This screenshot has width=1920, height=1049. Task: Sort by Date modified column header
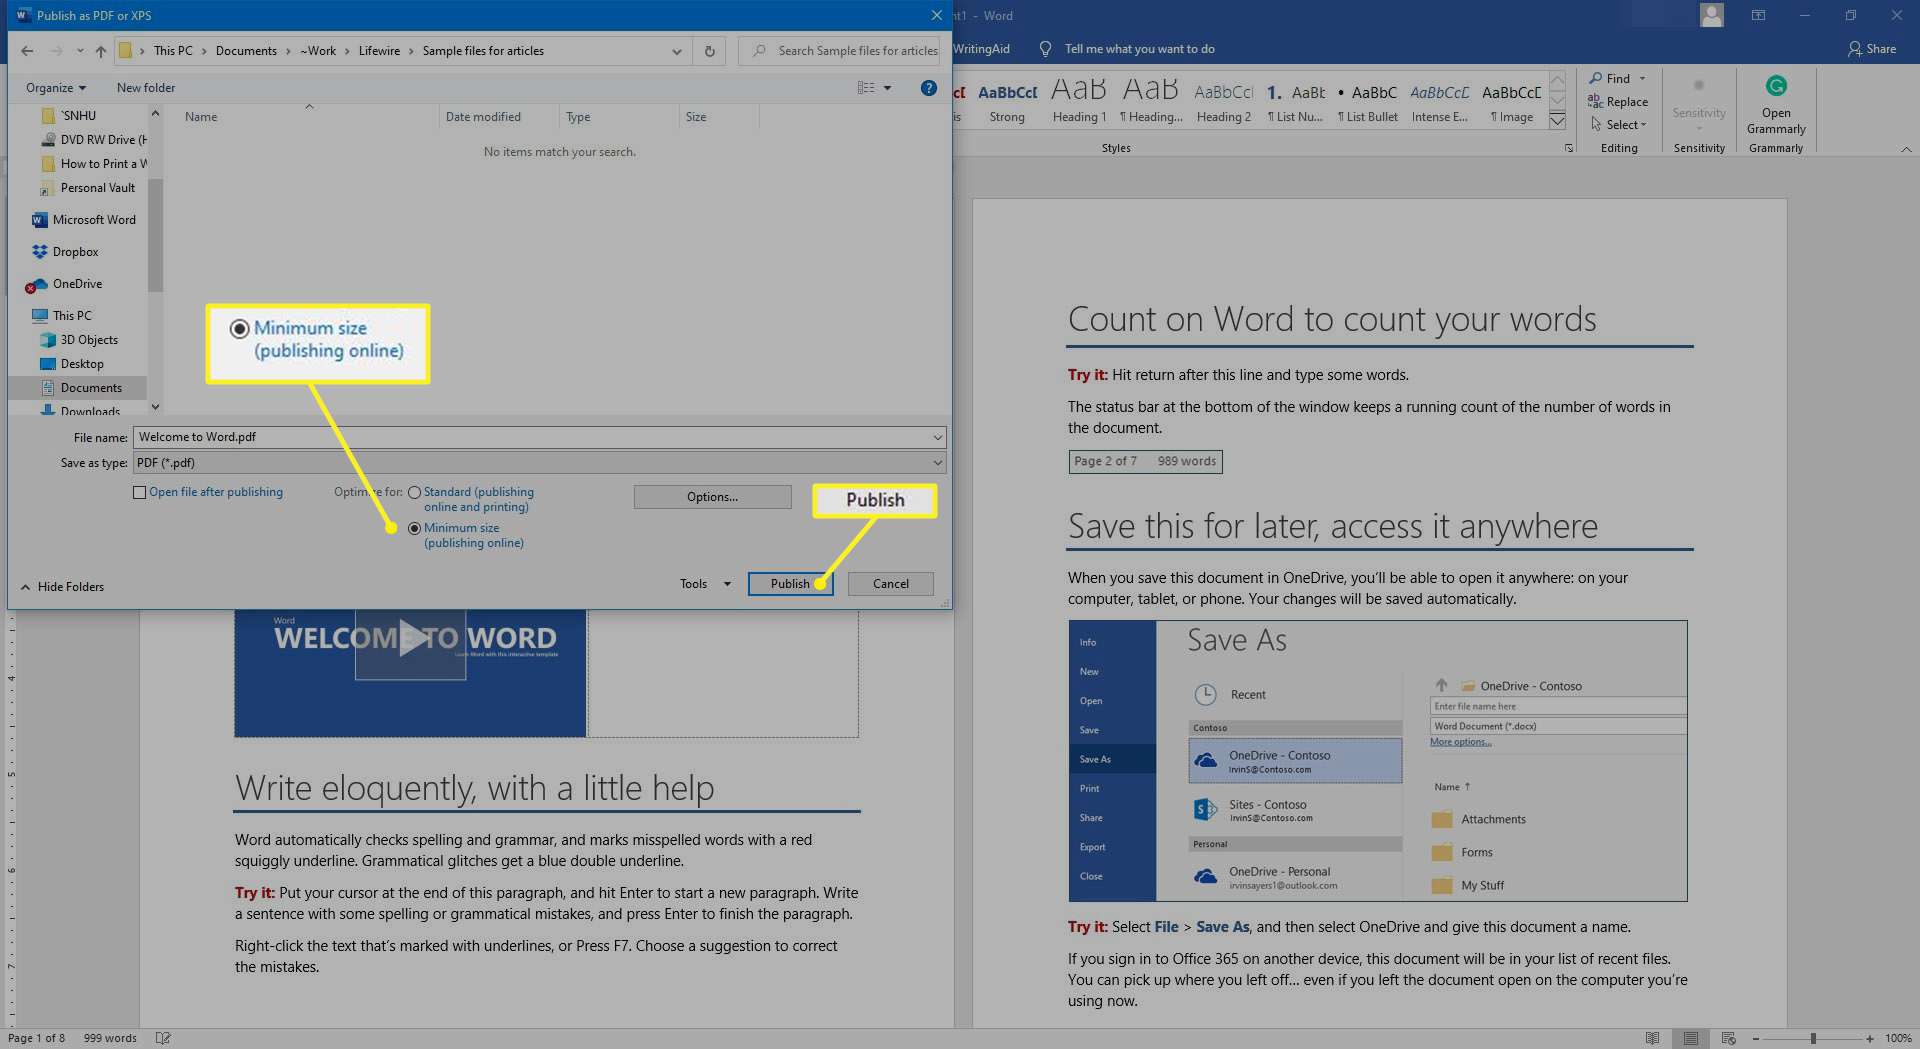coord(483,117)
